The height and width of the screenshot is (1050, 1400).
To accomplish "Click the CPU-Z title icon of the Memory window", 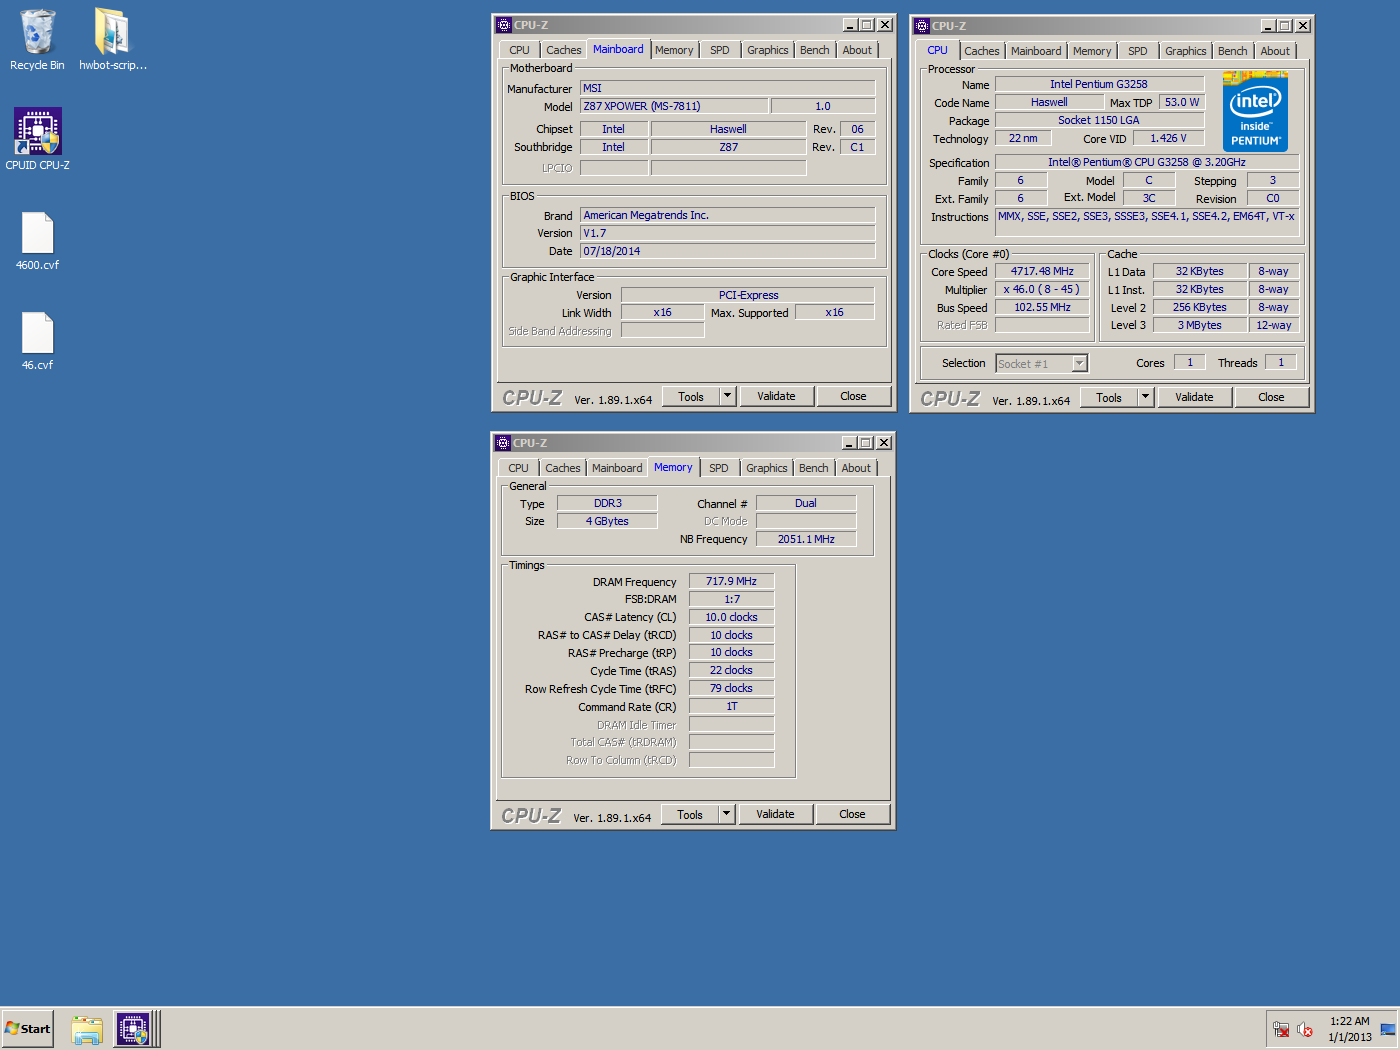I will (503, 443).
